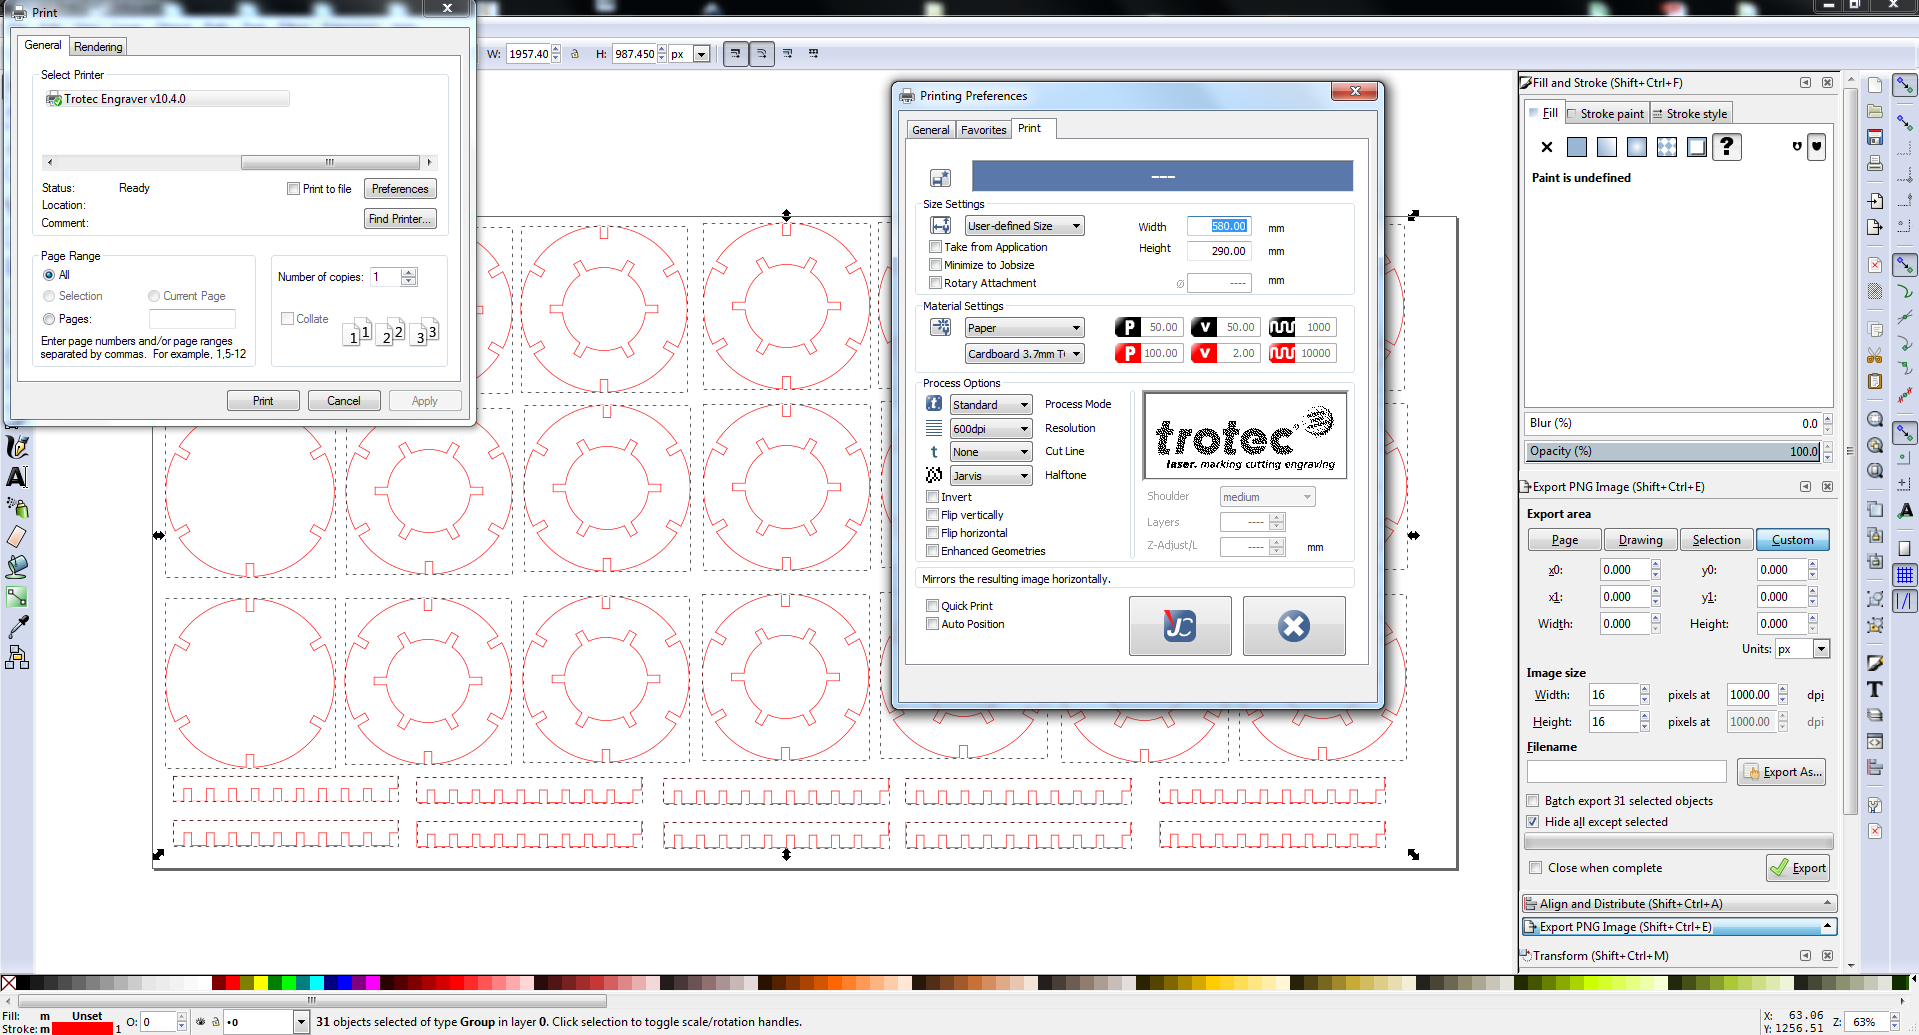Open Text and Font dialog icon
This screenshot has height=1035, width=1919.
click(1875, 689)
